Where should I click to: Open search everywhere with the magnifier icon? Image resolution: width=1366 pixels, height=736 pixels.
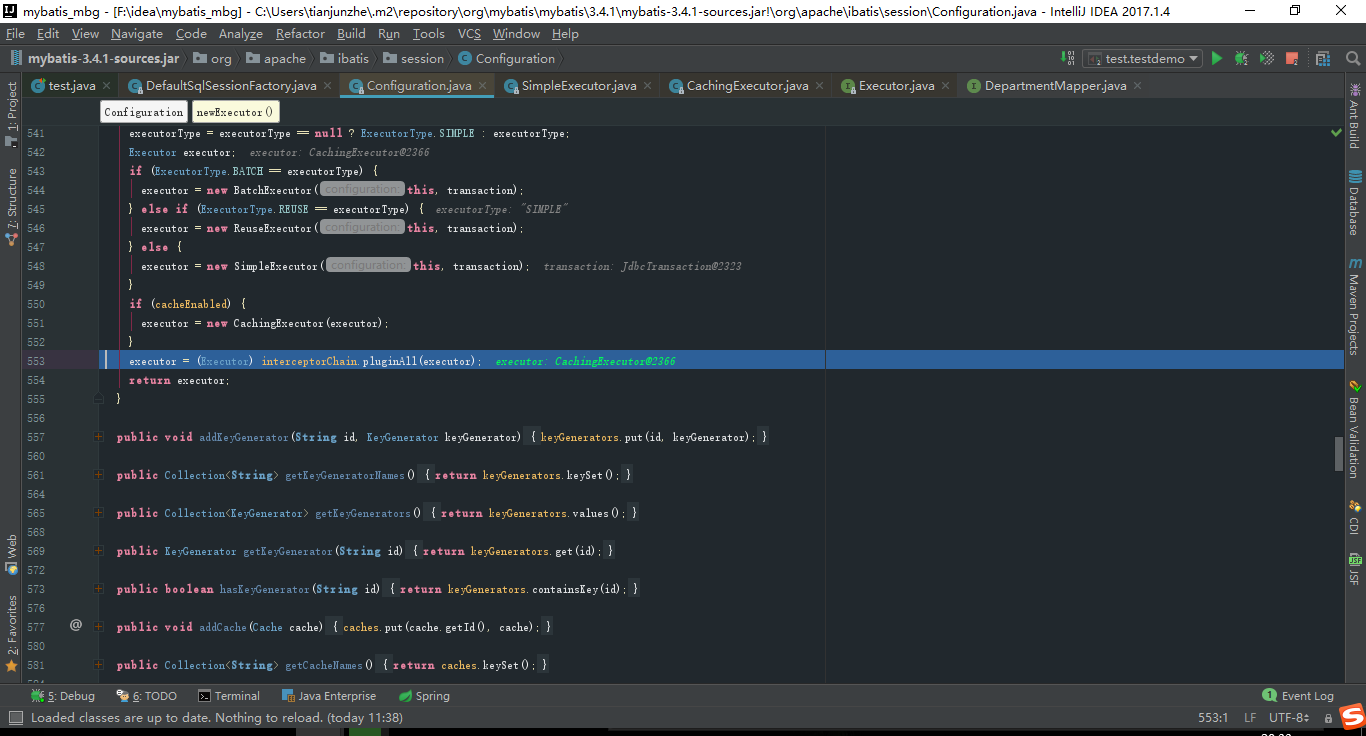coord(1353,58)
